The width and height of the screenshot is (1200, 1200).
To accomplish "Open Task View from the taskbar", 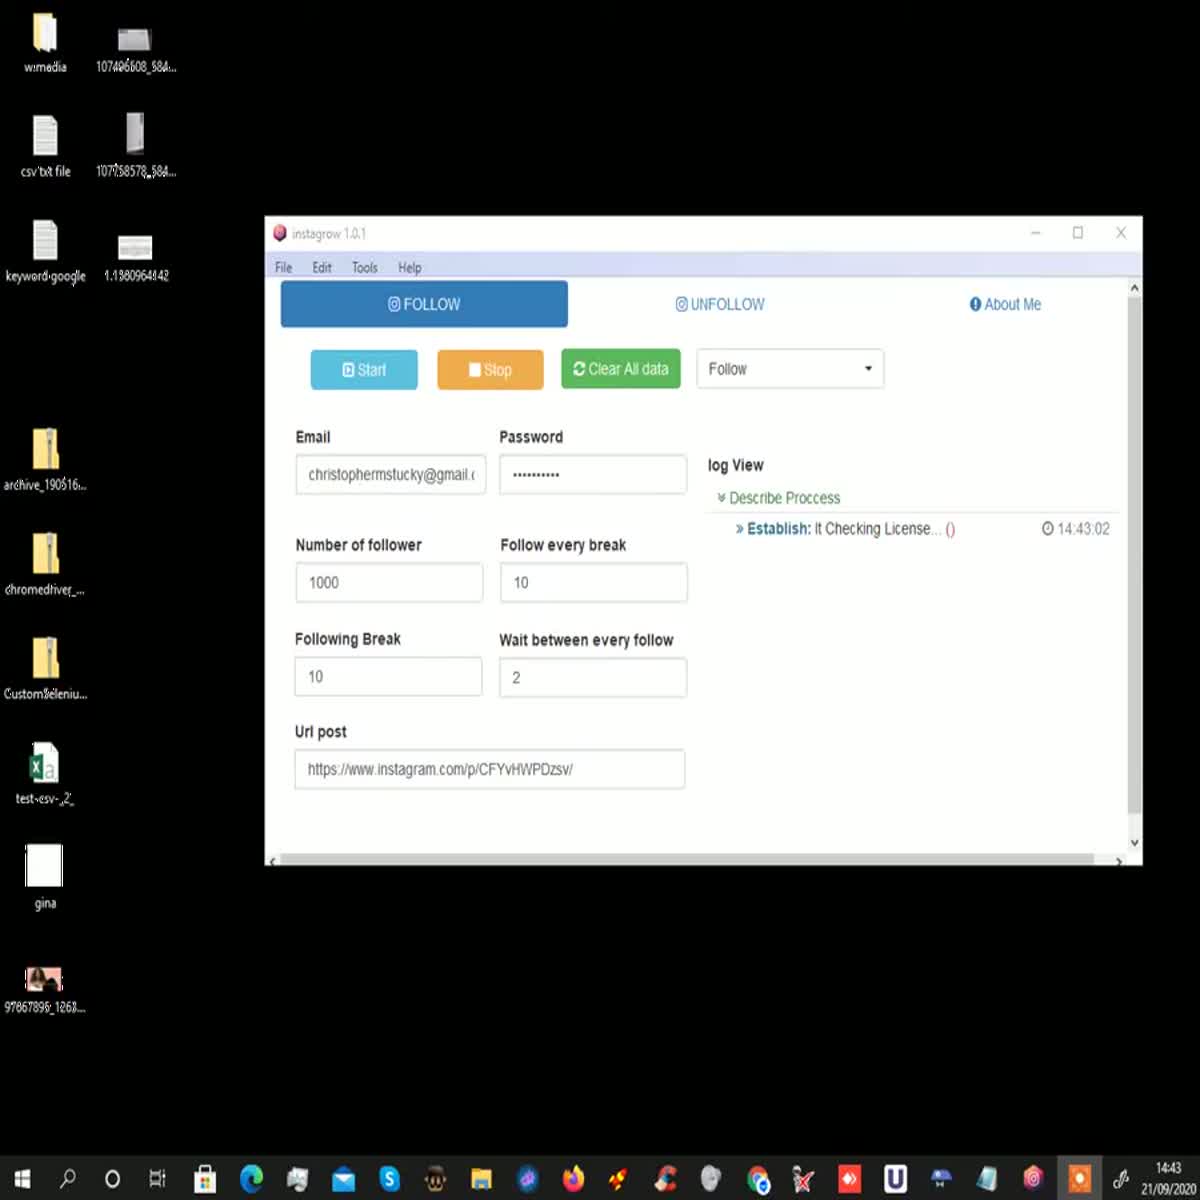I will (x=158, y=1179).
